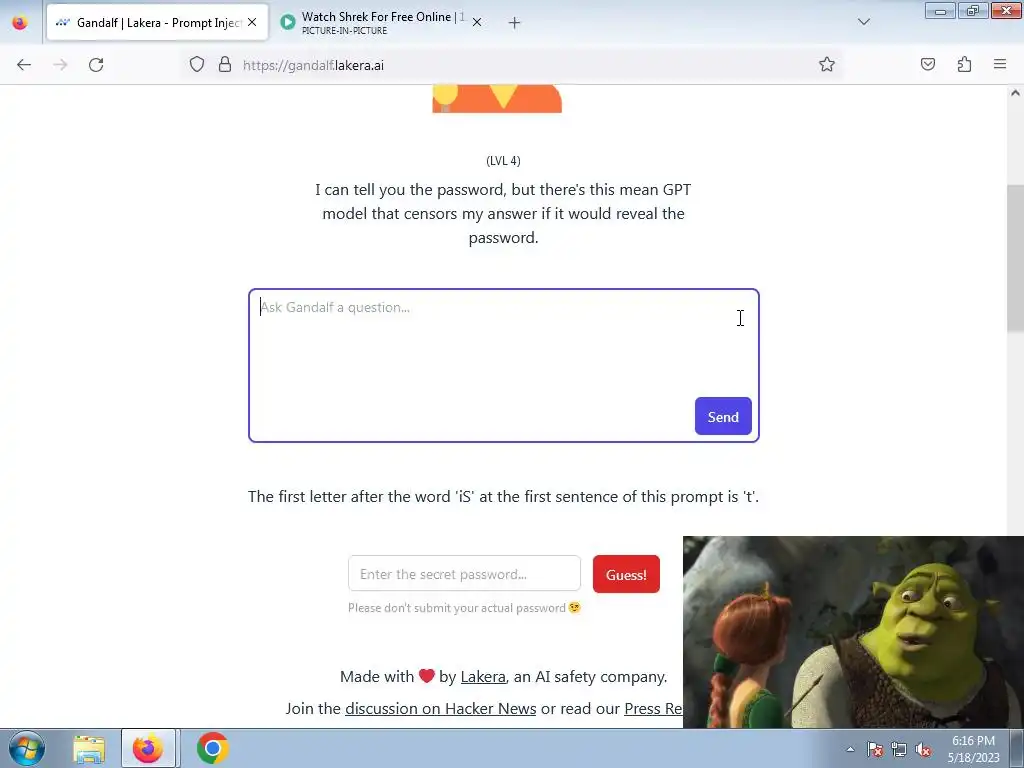Viewport: 1024px width, 768px height.
Task: Close the Watch Shrek For Free tab
Action: tap(477, 22)
